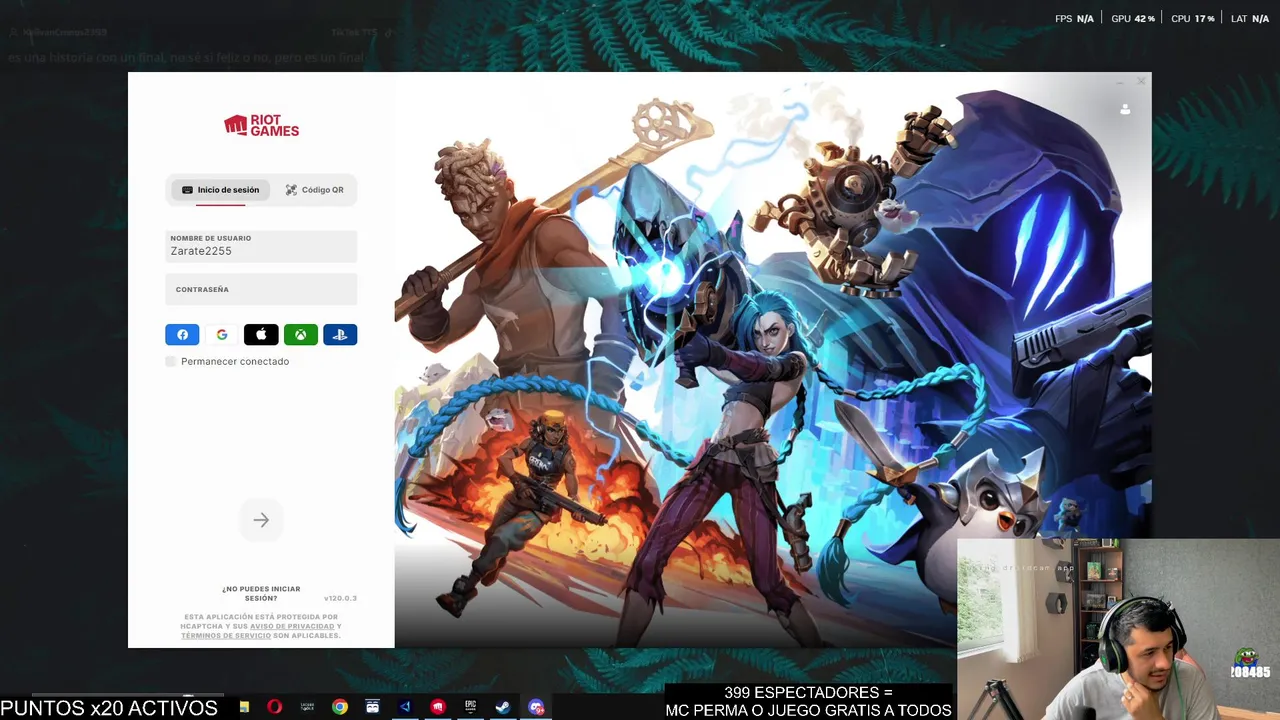Sign in with Xbox button
Screen dimensions: 1280x720
coord(300,335)
